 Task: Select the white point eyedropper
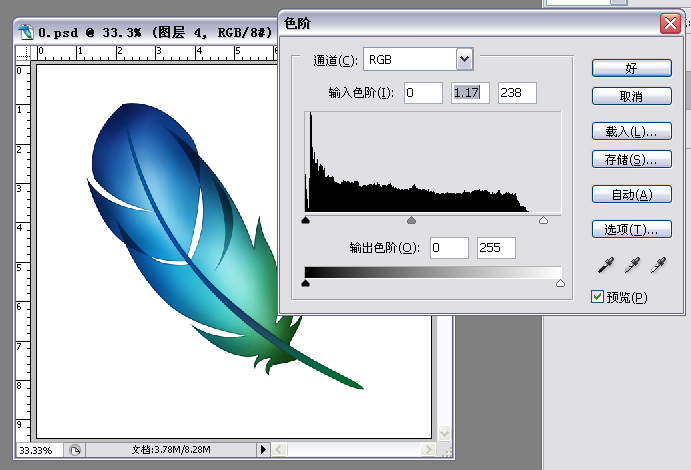coord(658,265)
